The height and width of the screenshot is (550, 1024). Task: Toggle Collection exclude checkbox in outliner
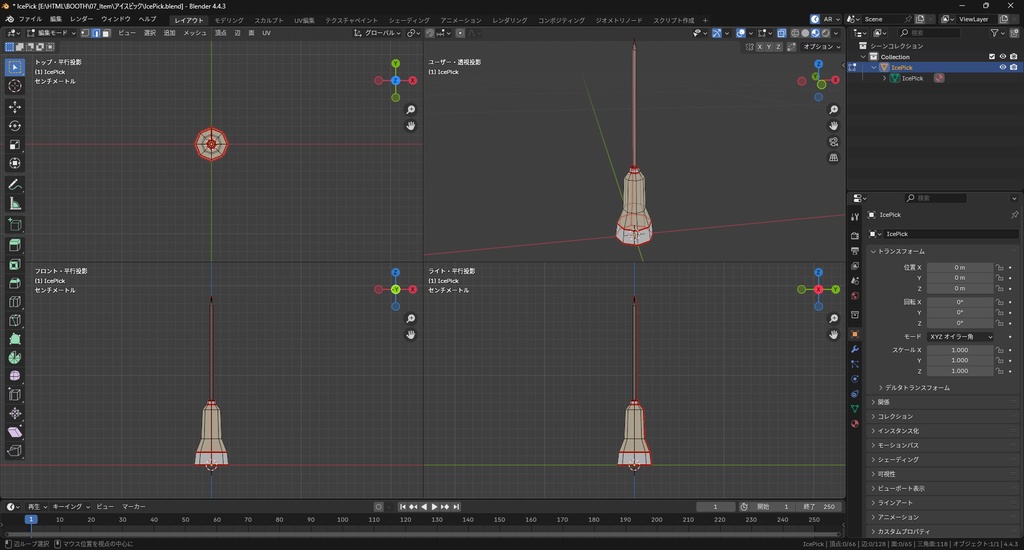[x=992, y=57]
